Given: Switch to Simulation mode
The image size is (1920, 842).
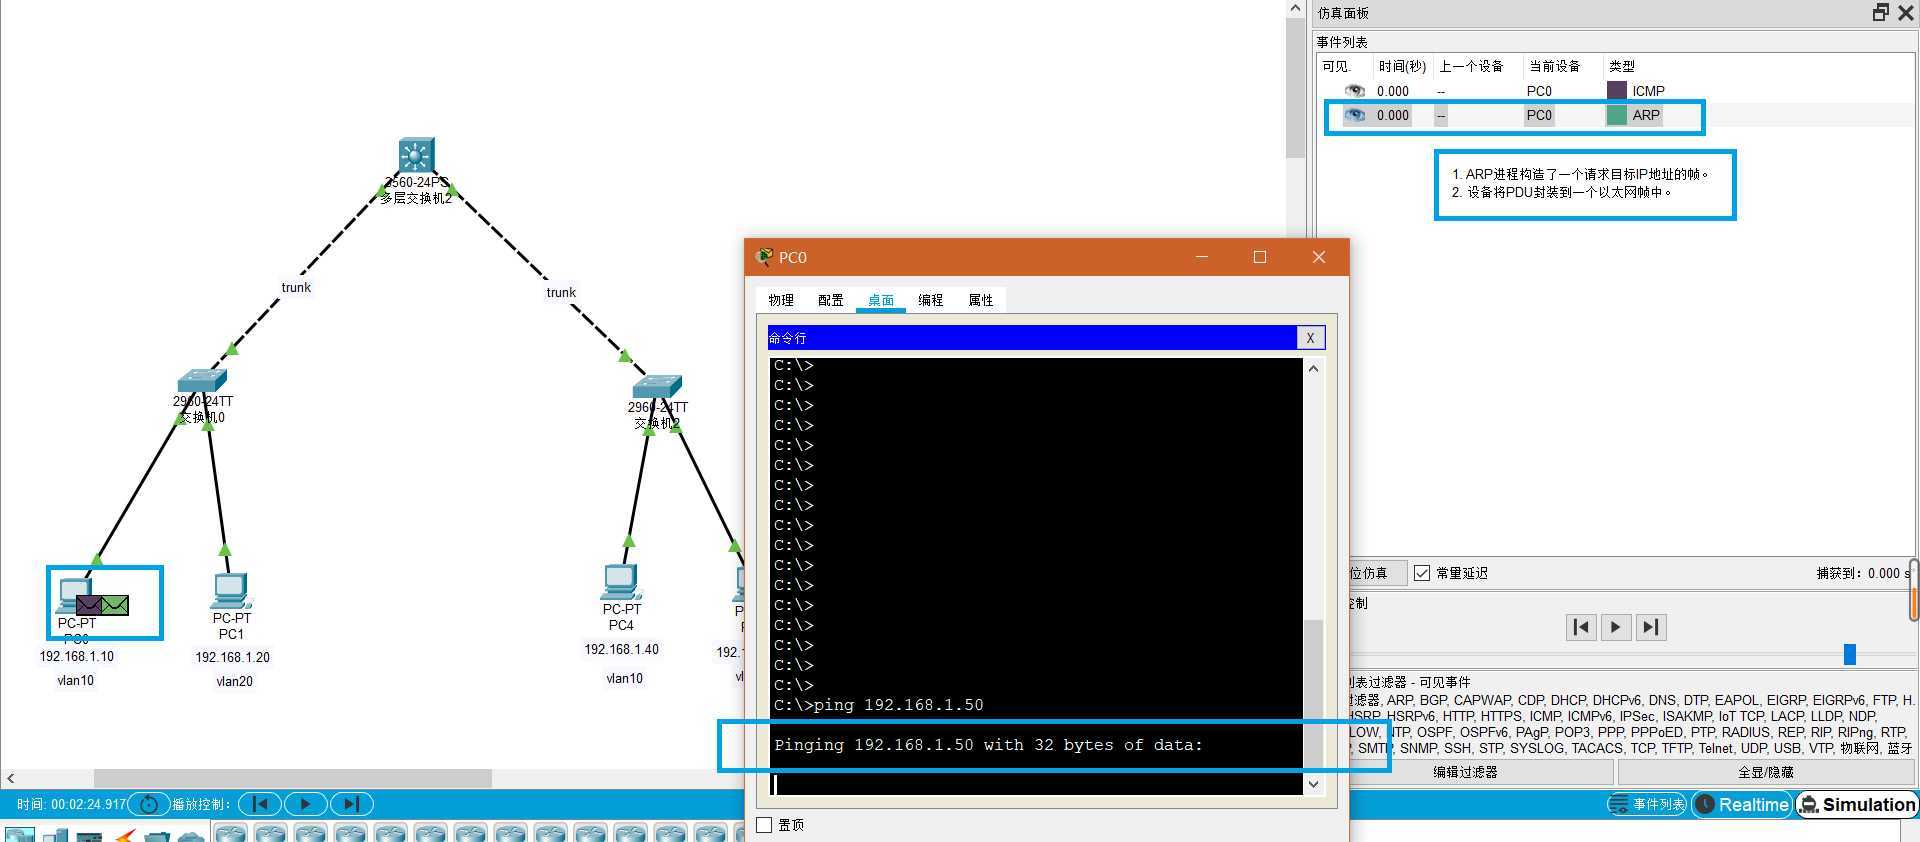Looking at the screenshot, I should coord(1857,804).
